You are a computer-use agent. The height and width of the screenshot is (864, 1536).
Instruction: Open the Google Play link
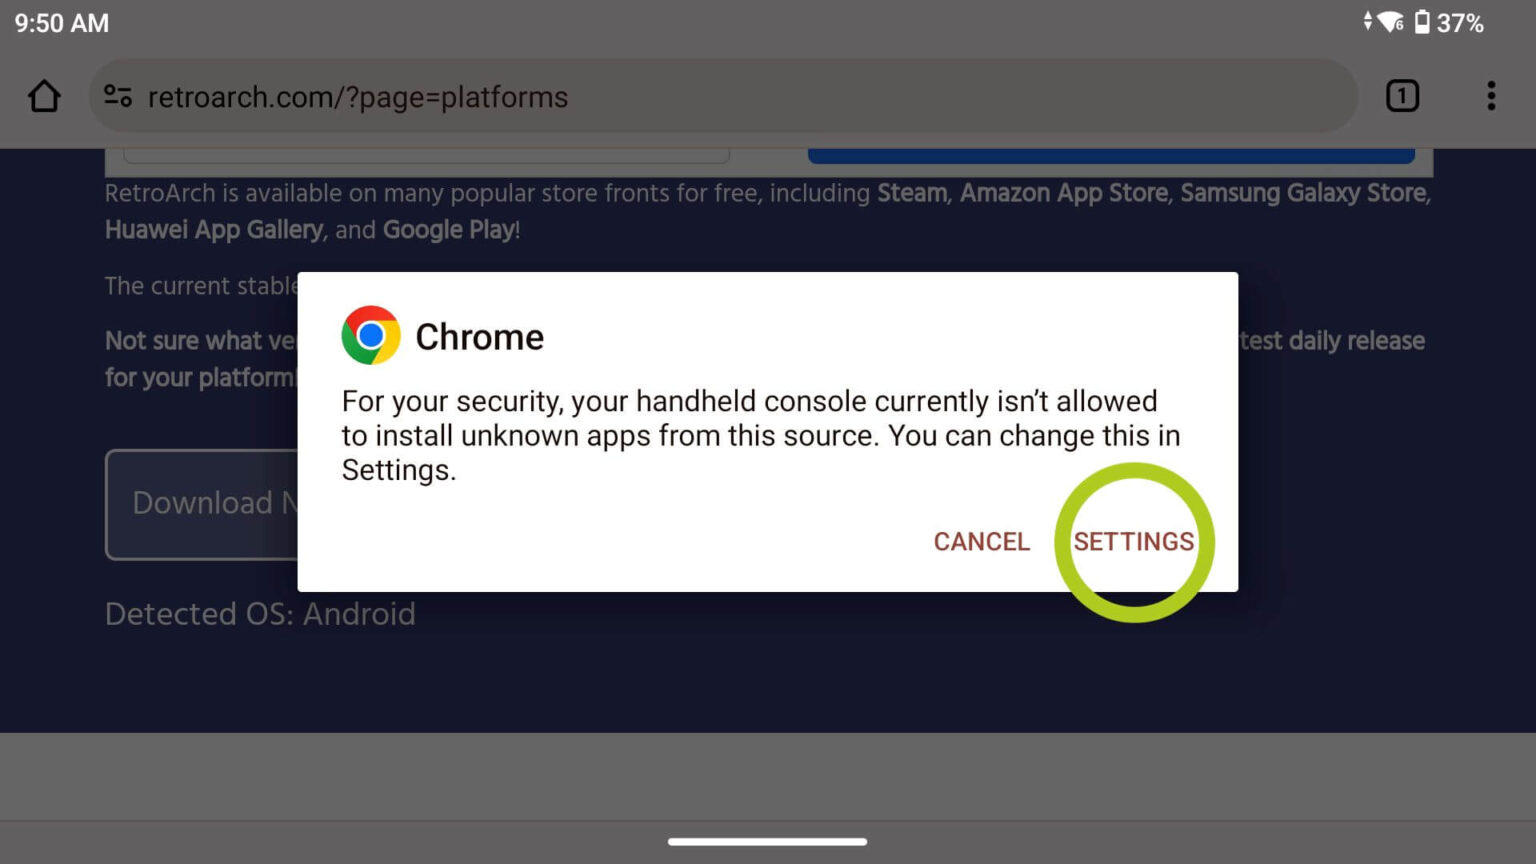[447, 229]
